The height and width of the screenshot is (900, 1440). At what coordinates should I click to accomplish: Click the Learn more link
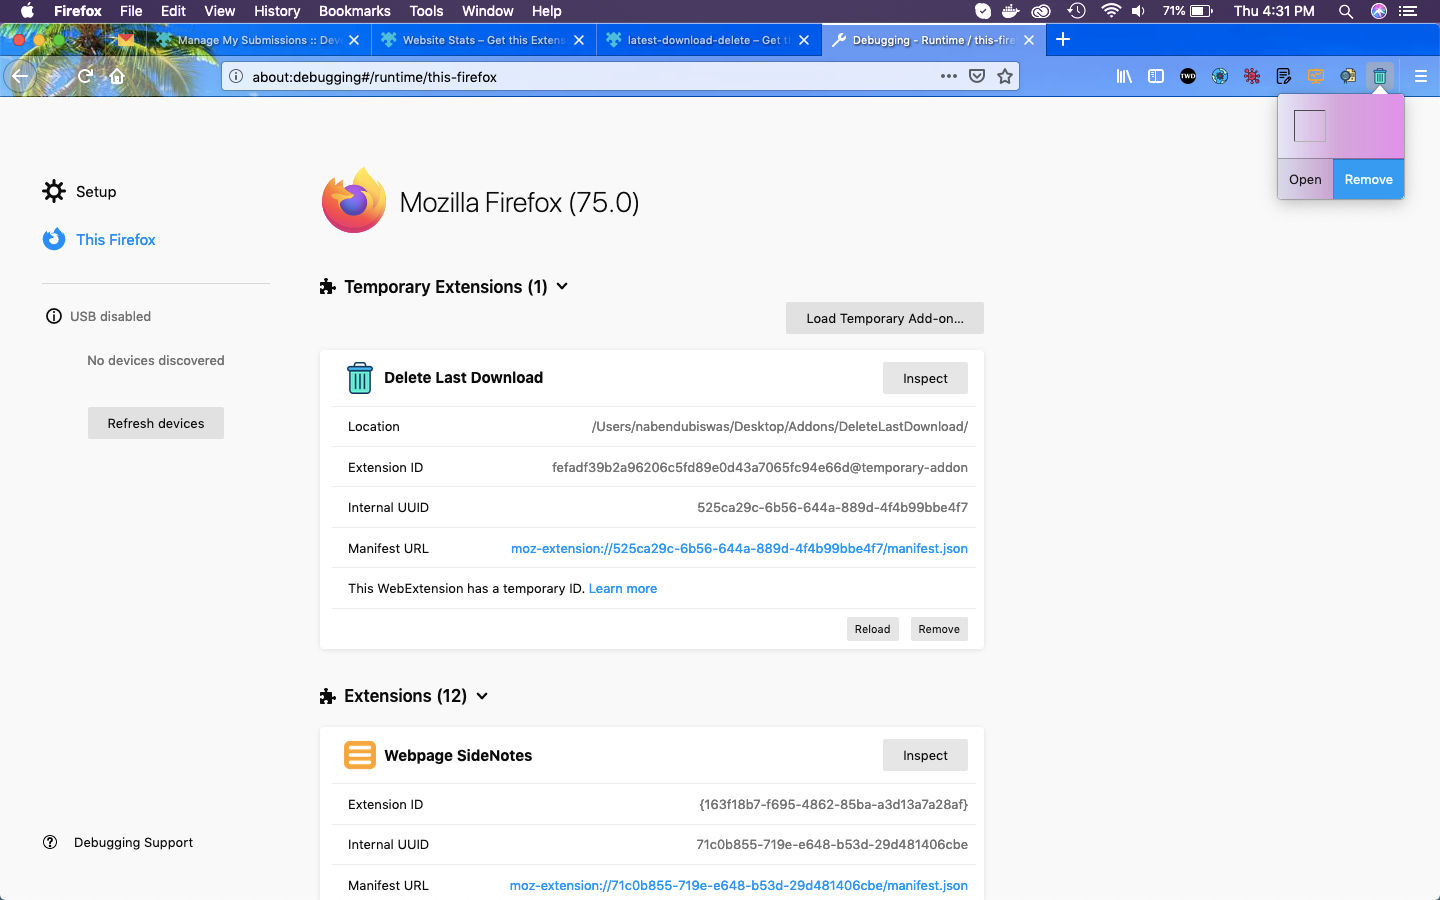click(x=623, y=588)
